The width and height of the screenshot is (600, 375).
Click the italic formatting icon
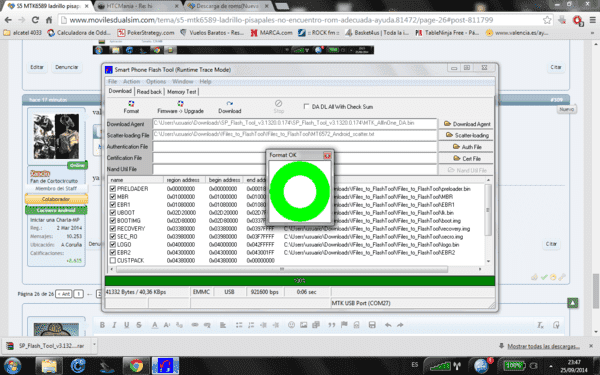(x=114, y=325)
